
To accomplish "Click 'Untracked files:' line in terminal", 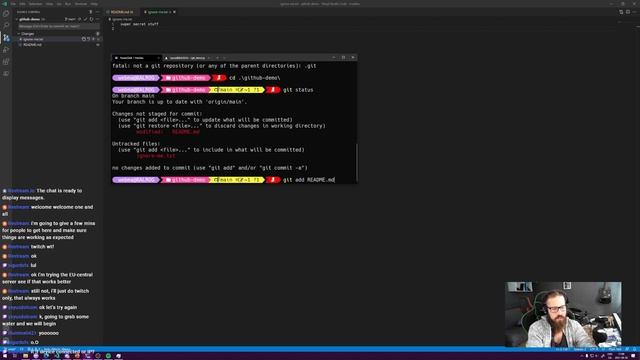I will click(136, 144).
